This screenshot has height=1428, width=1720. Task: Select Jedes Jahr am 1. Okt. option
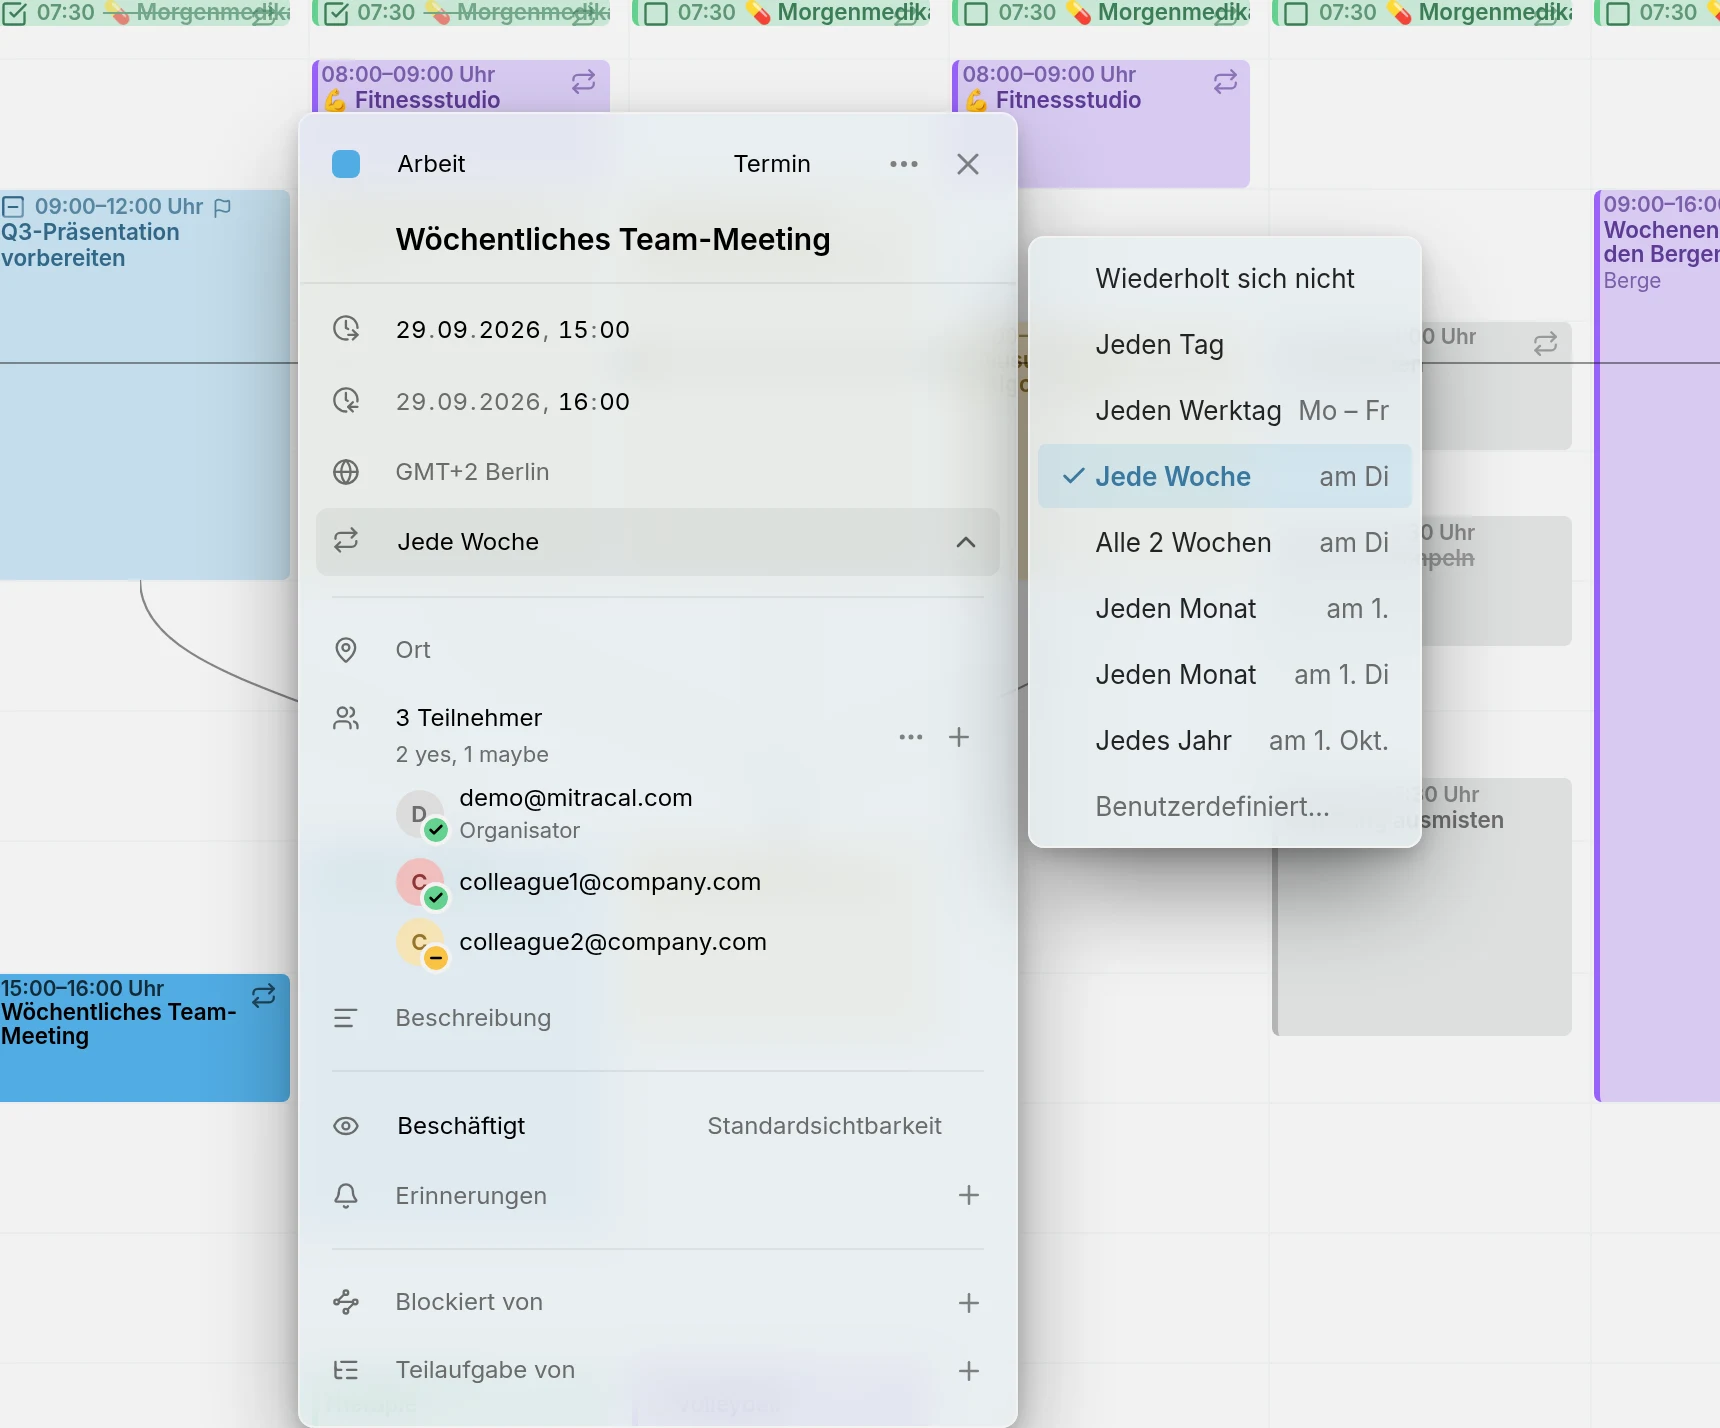(x=1225, y=741)
